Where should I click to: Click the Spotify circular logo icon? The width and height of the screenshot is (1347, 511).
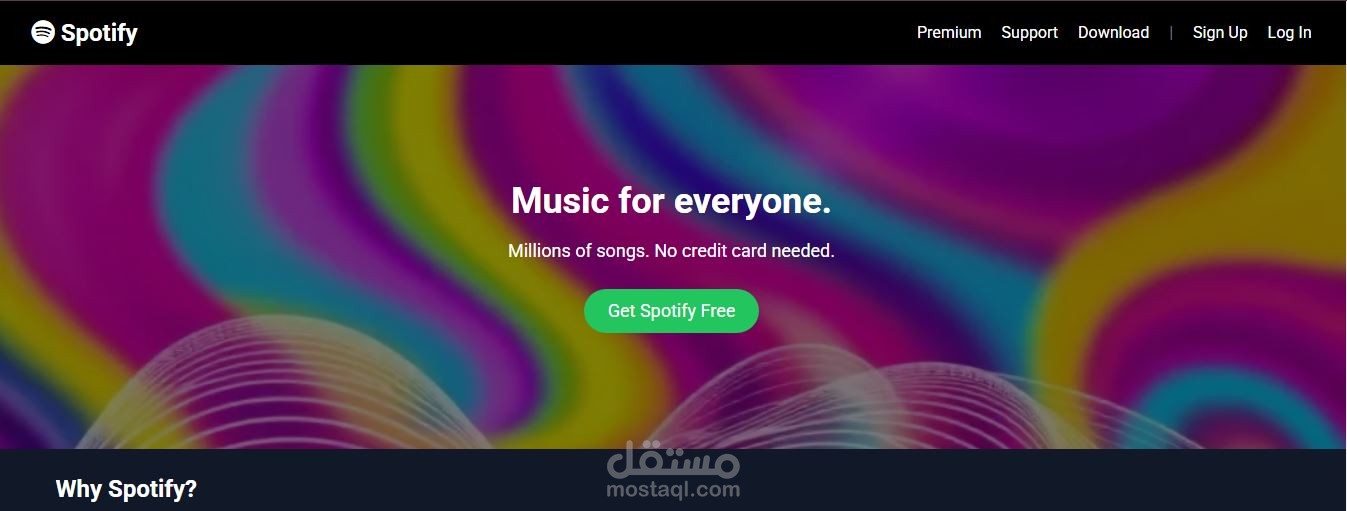click(x=43, y=32)
